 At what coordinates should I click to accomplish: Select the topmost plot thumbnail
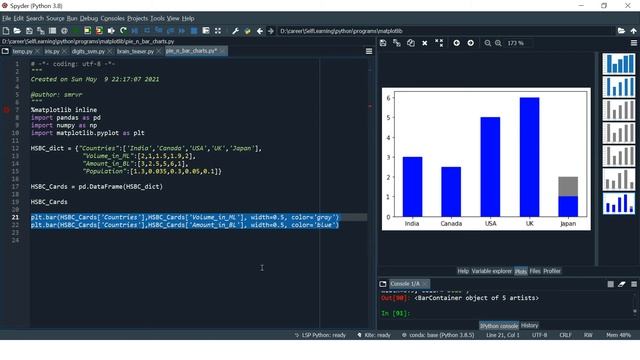(x=619, y=64)
